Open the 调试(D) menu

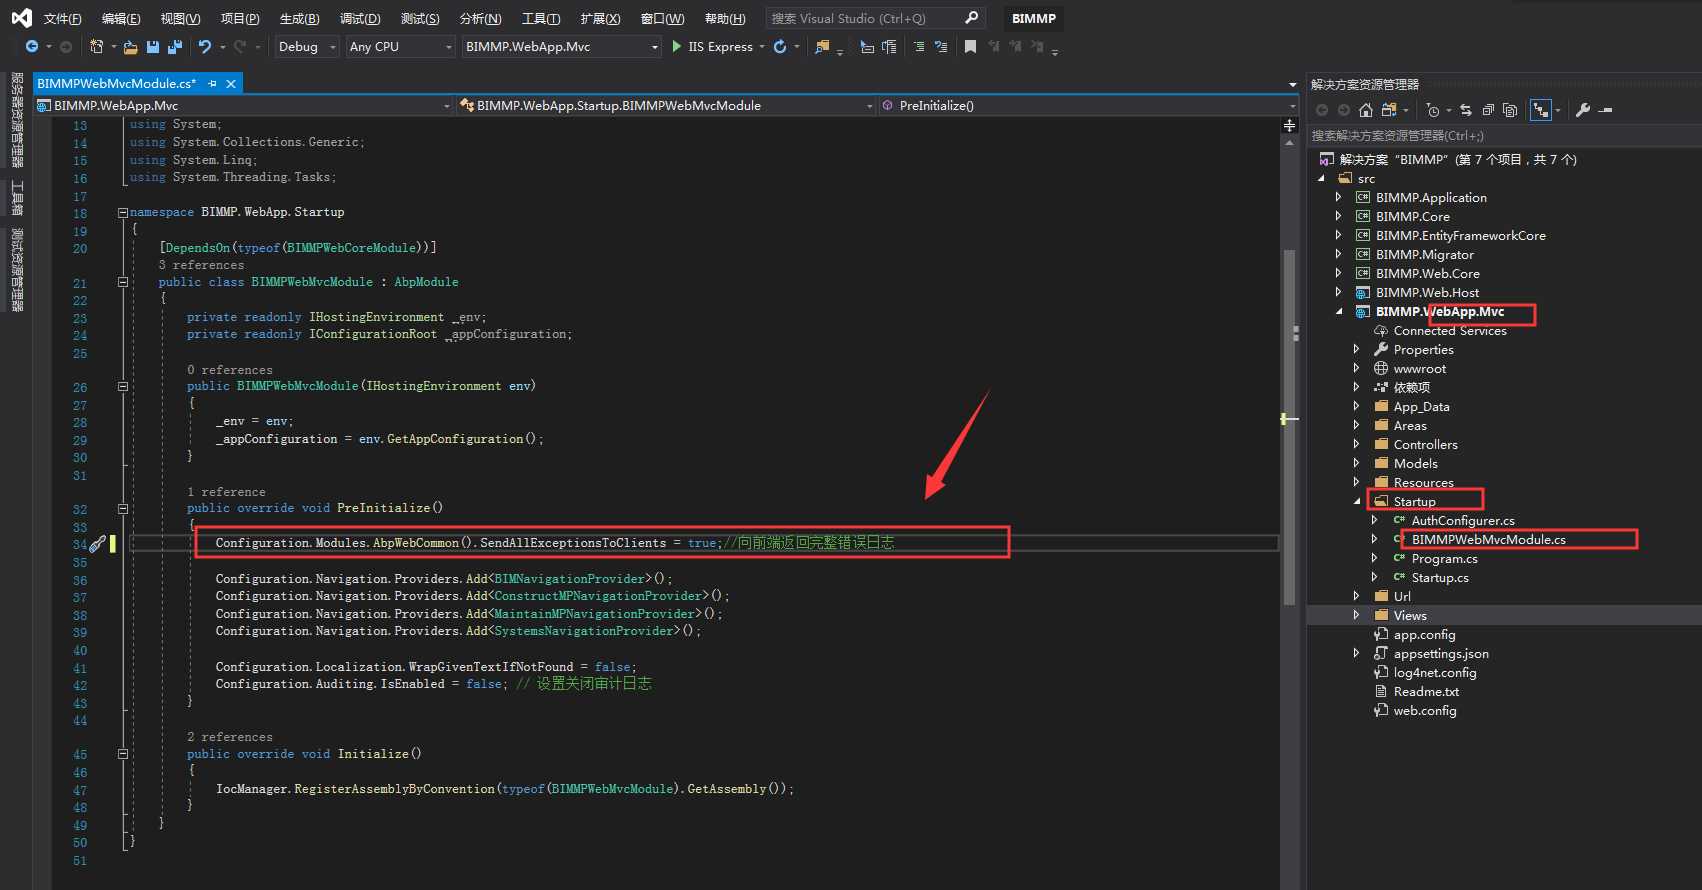tap(360, 18)
